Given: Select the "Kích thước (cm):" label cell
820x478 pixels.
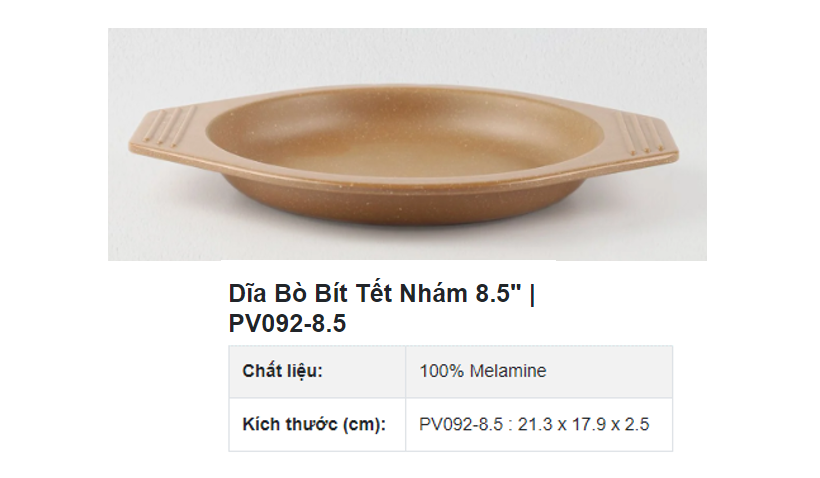Looking at the screenshot, I should (x=317, y=424).
